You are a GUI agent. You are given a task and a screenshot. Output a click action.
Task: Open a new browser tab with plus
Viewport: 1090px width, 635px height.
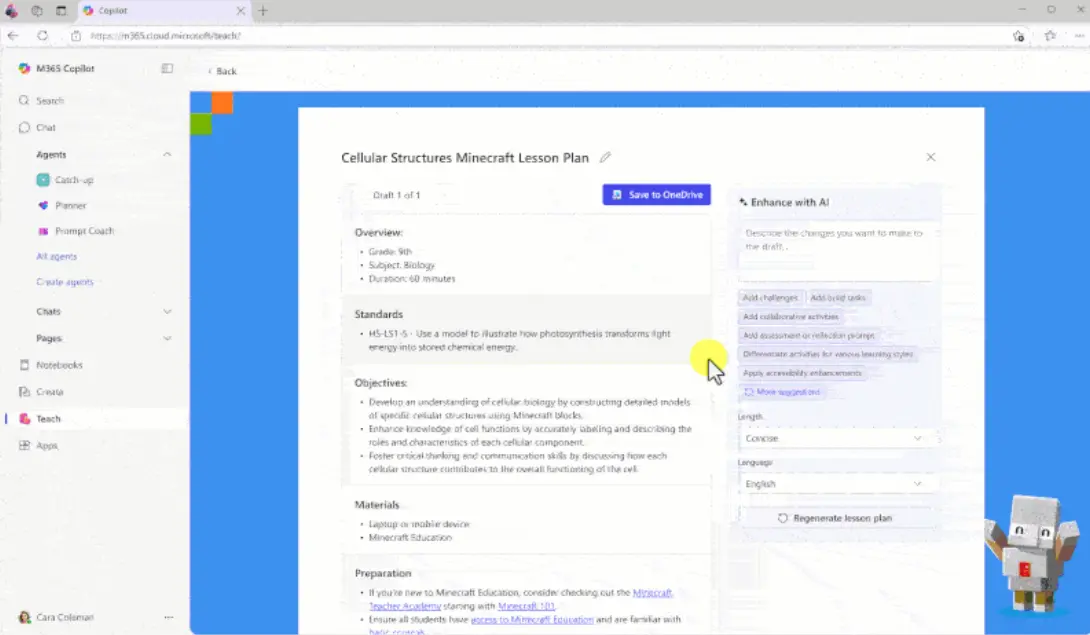tap(263, 10)
